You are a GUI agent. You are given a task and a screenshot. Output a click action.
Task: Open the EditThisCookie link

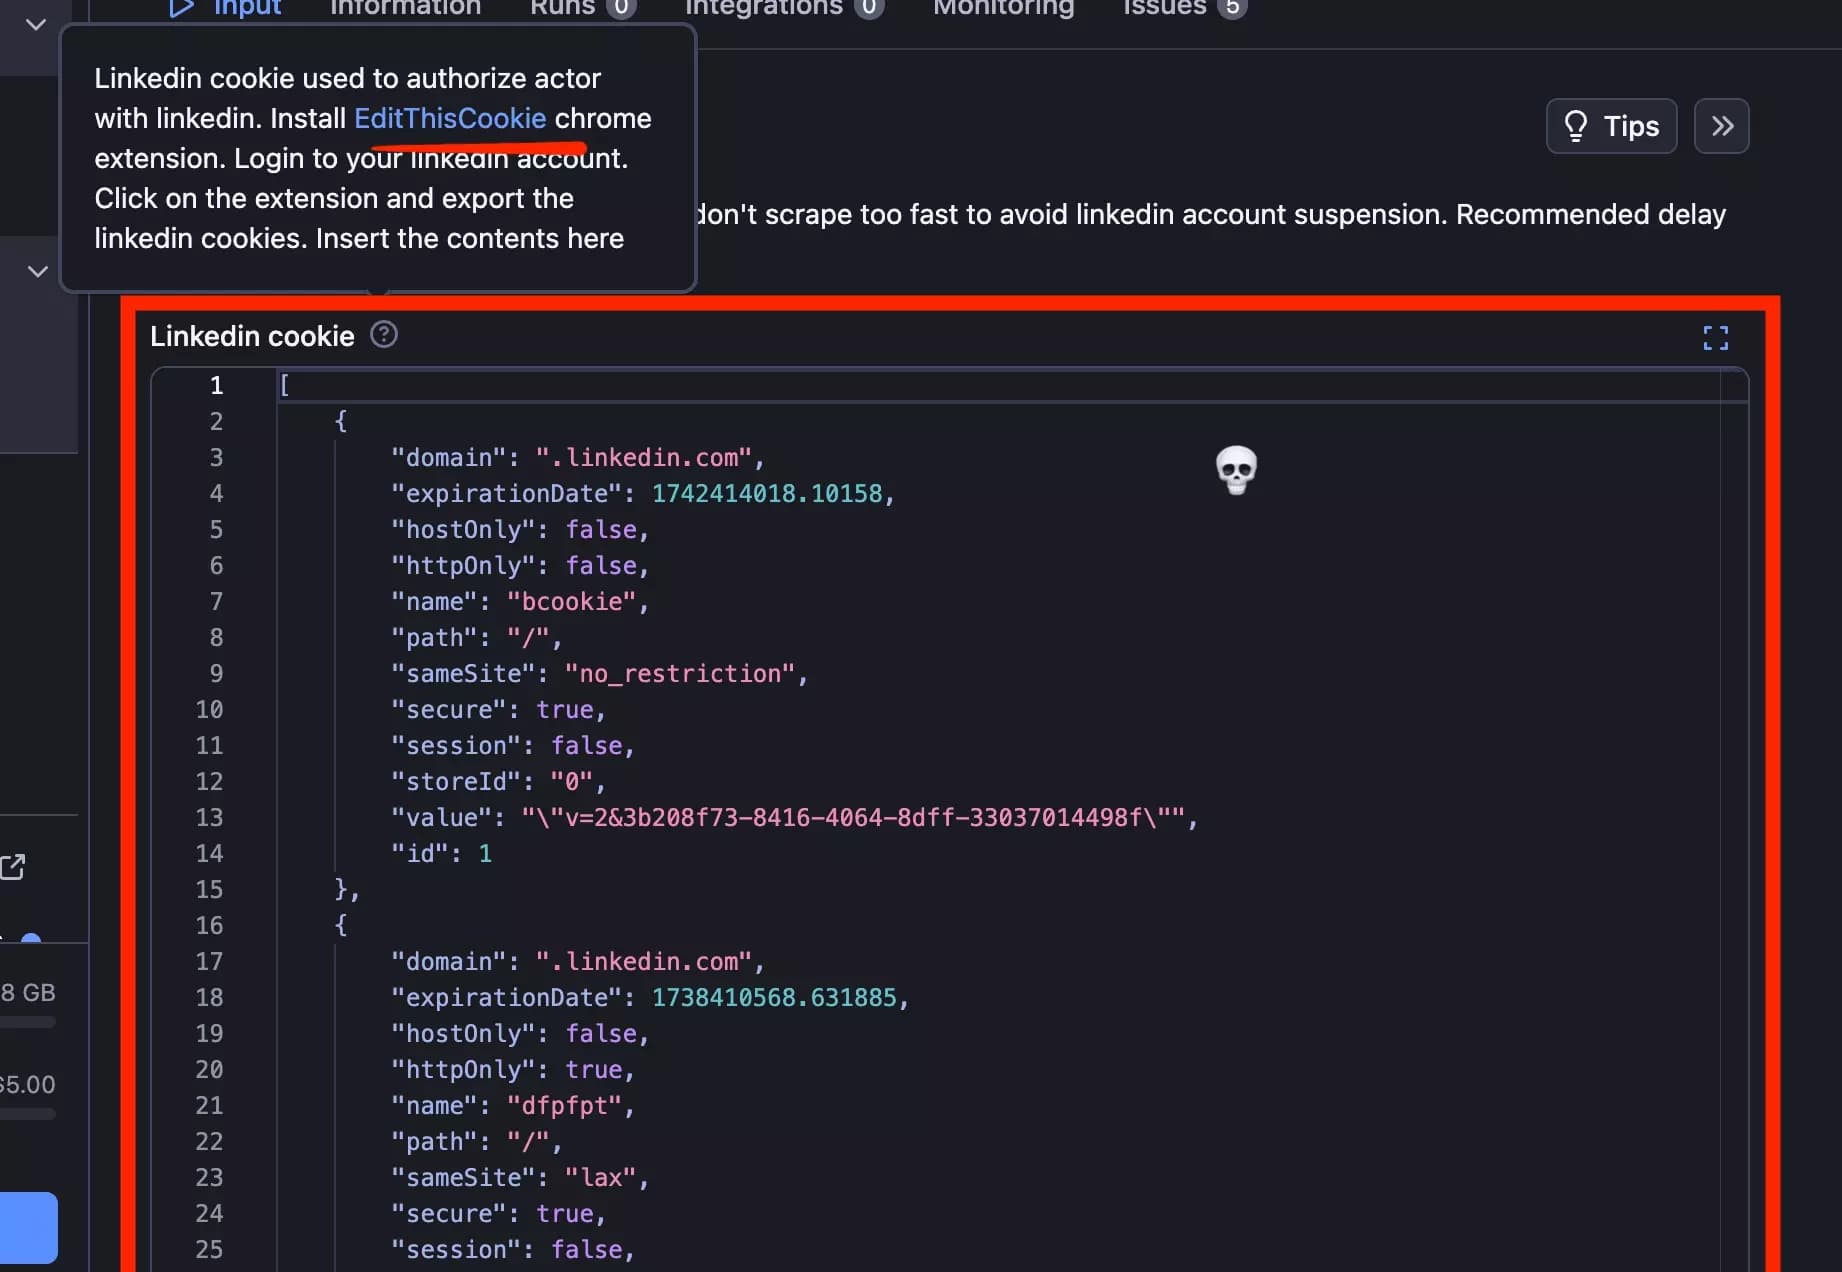pos(452,118)
